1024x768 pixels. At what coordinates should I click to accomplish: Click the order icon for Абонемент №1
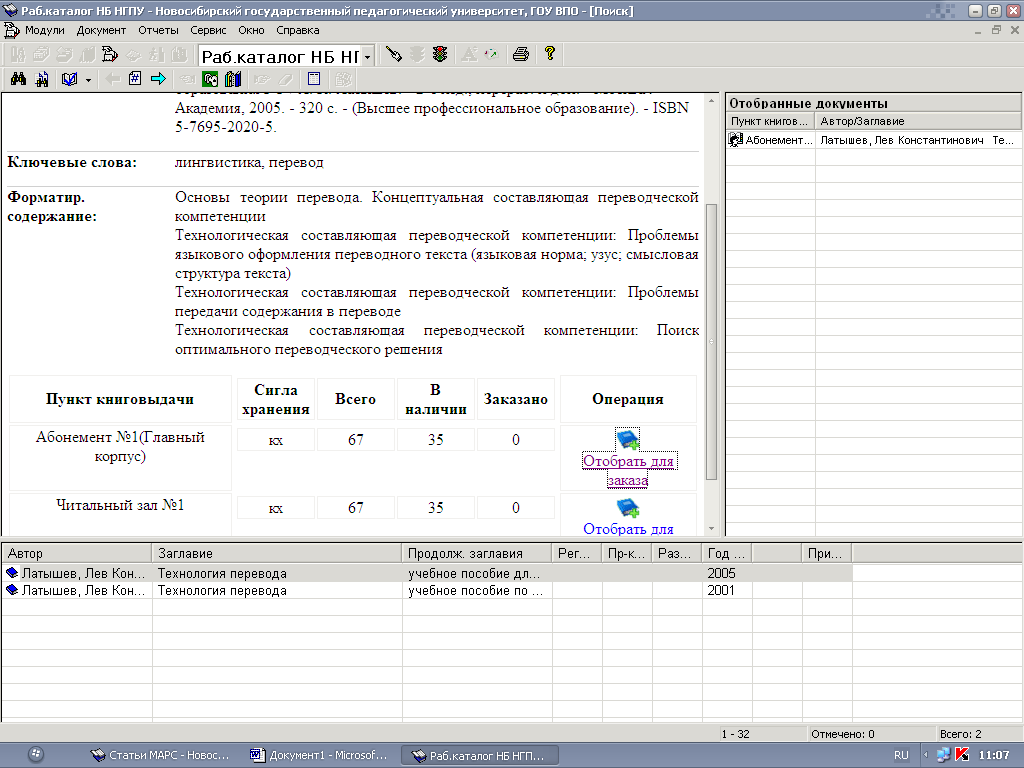(x=628, y=440)
